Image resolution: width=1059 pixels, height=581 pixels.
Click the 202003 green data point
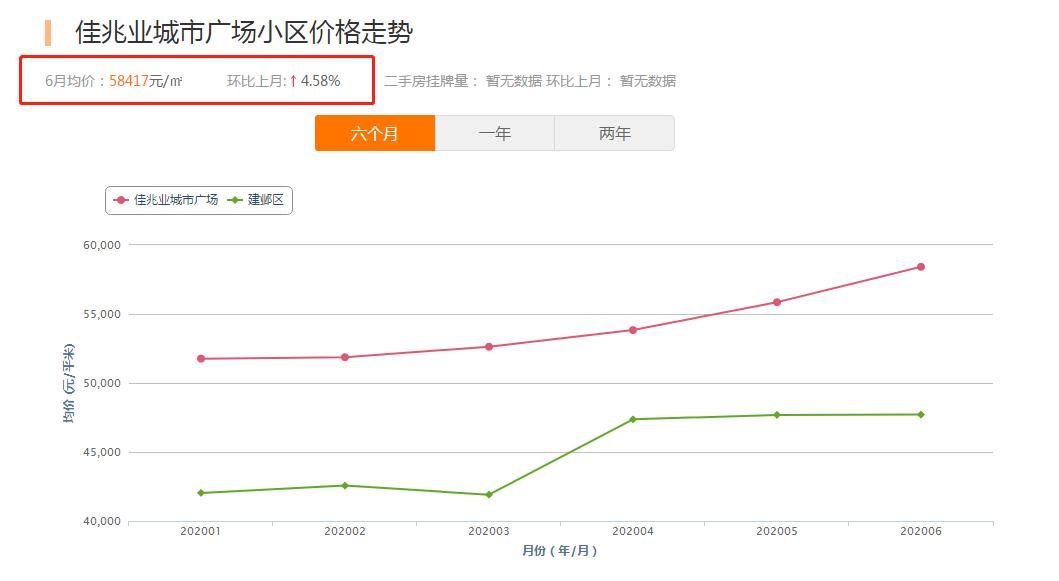click(x=489, y=495)
